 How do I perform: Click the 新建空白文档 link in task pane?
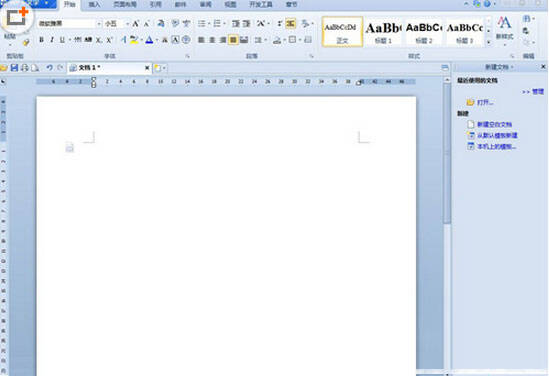[x=494, y=124]
